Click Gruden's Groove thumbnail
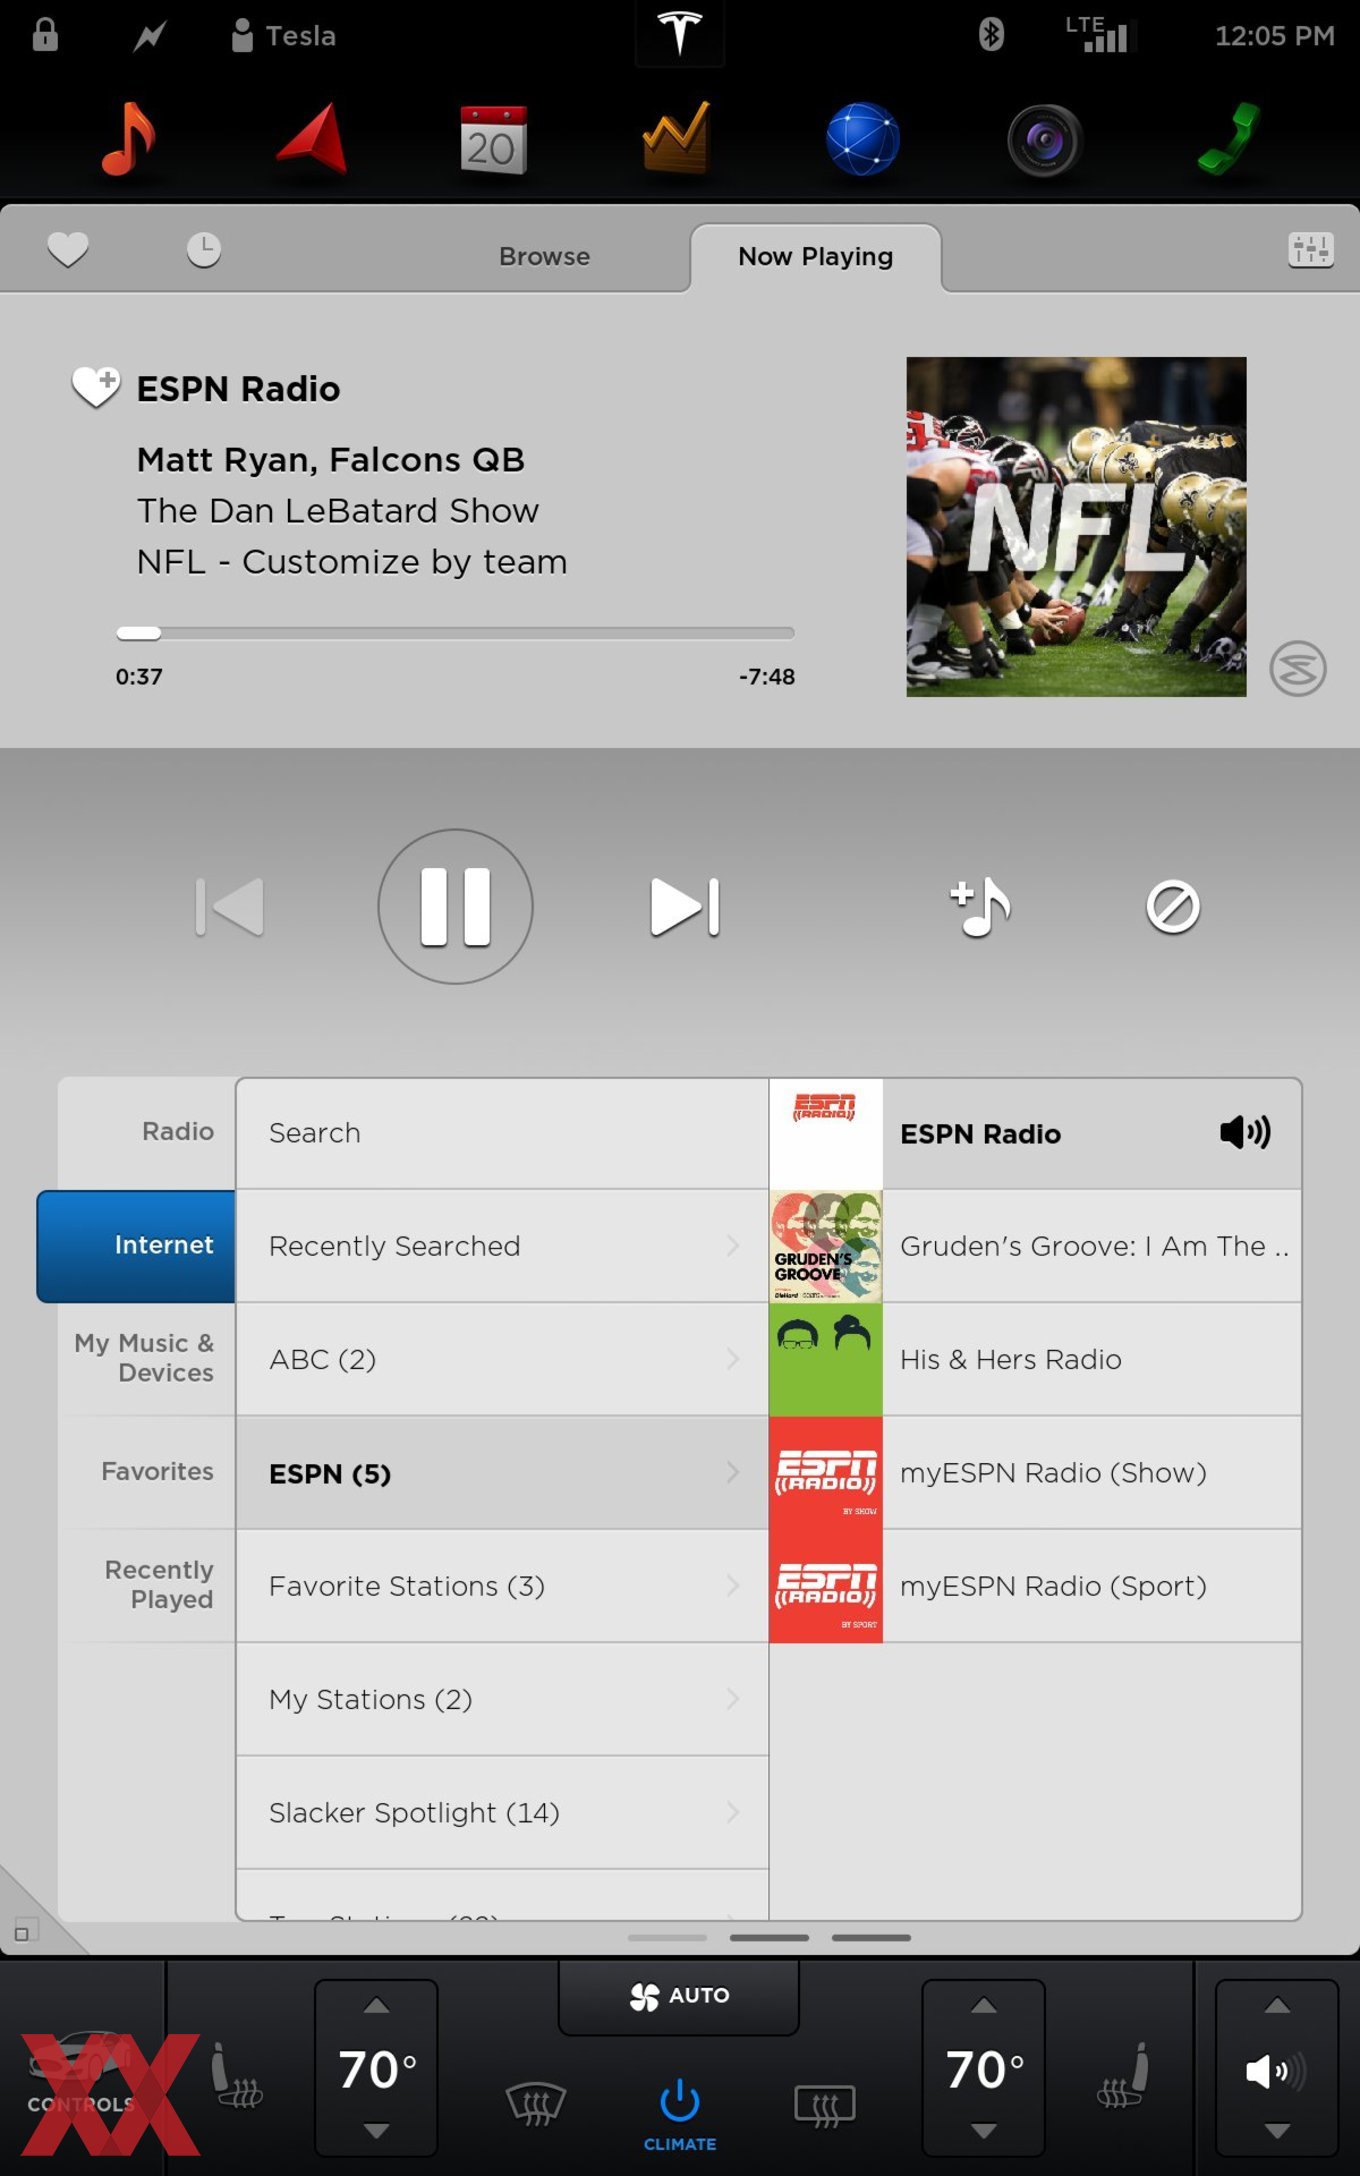The height and width of the screenshot is (2176, 1360). tap(826, 1246)
